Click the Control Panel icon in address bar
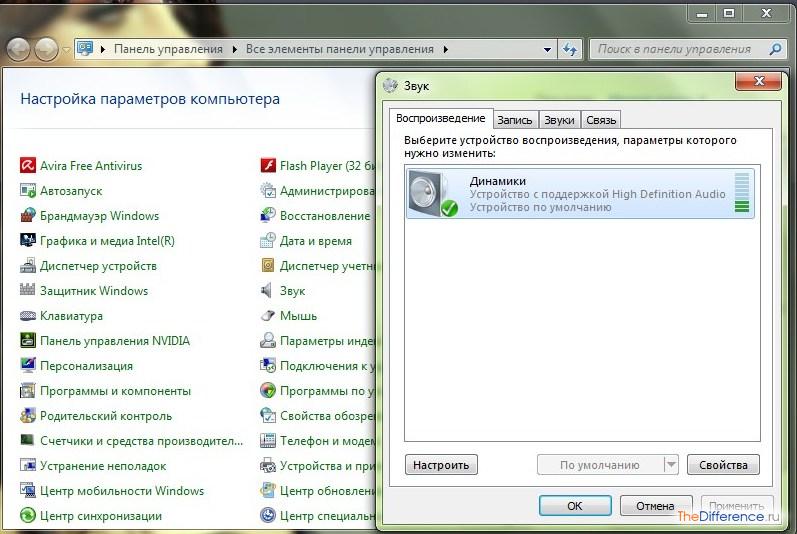The image size is (797, 534). tap(85, 49)
